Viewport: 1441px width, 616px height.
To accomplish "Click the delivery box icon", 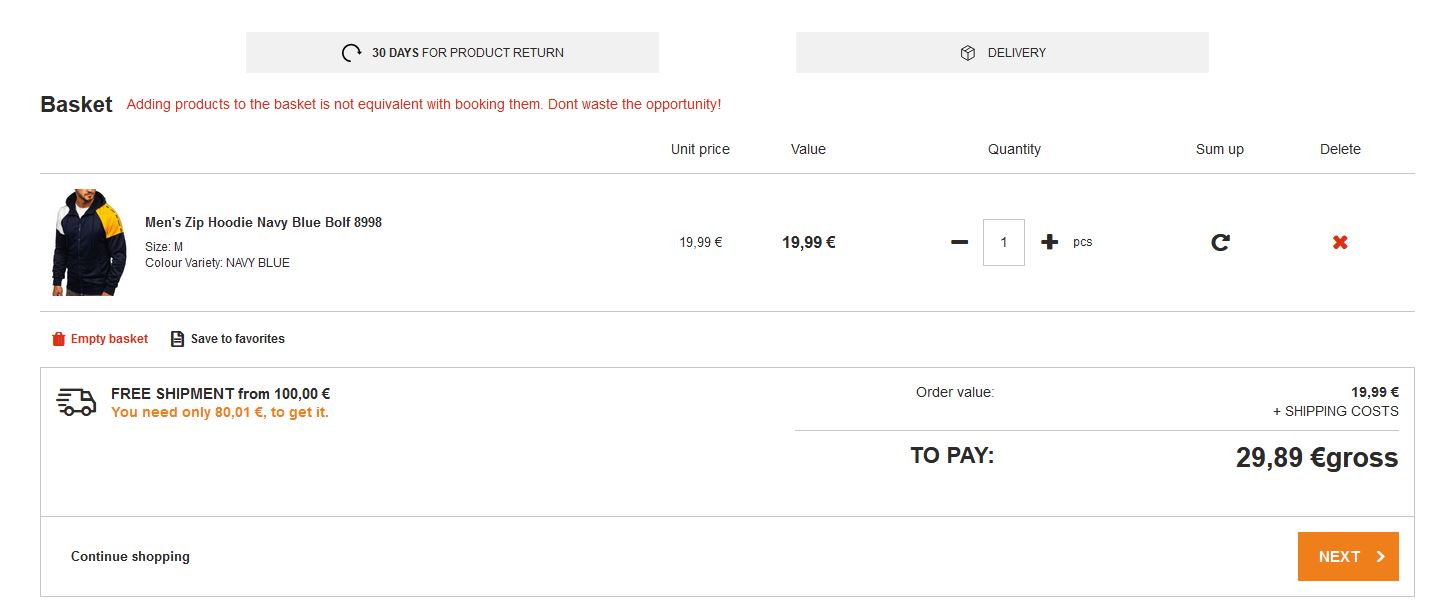I will tap(967, 53).
